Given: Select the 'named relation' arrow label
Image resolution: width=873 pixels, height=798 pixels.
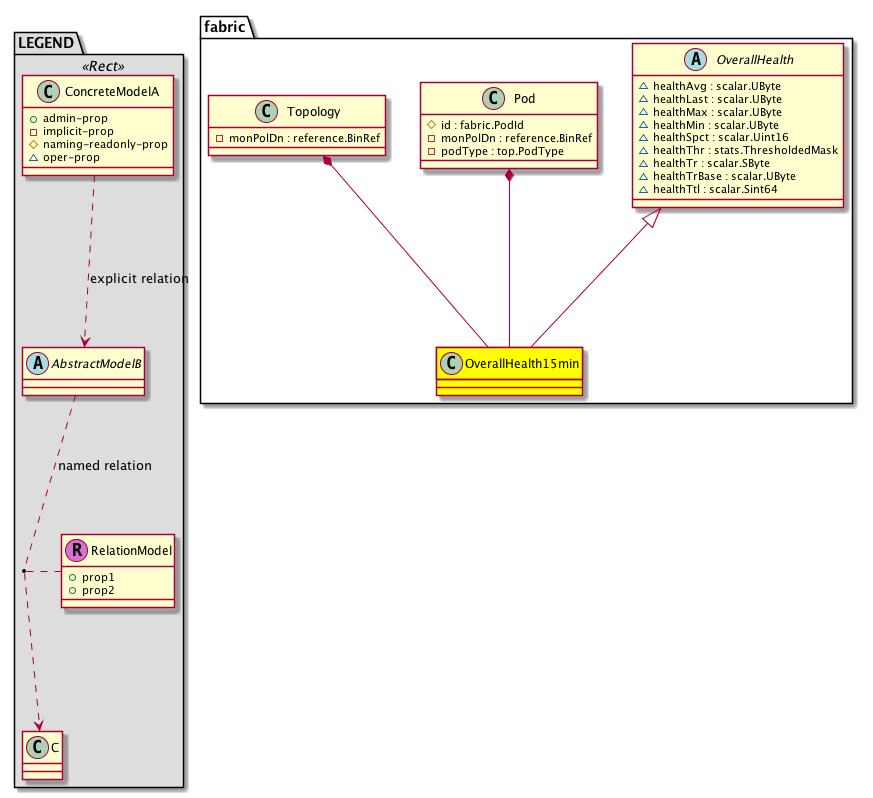Looking at the screenshot, I should [105, 465].
